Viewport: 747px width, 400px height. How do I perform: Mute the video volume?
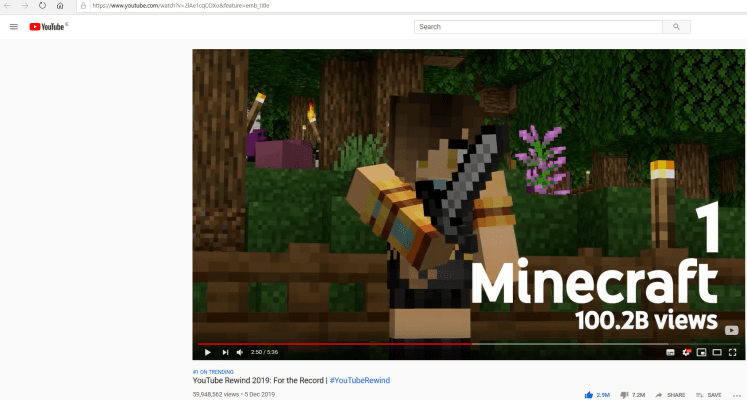(240, 352)
